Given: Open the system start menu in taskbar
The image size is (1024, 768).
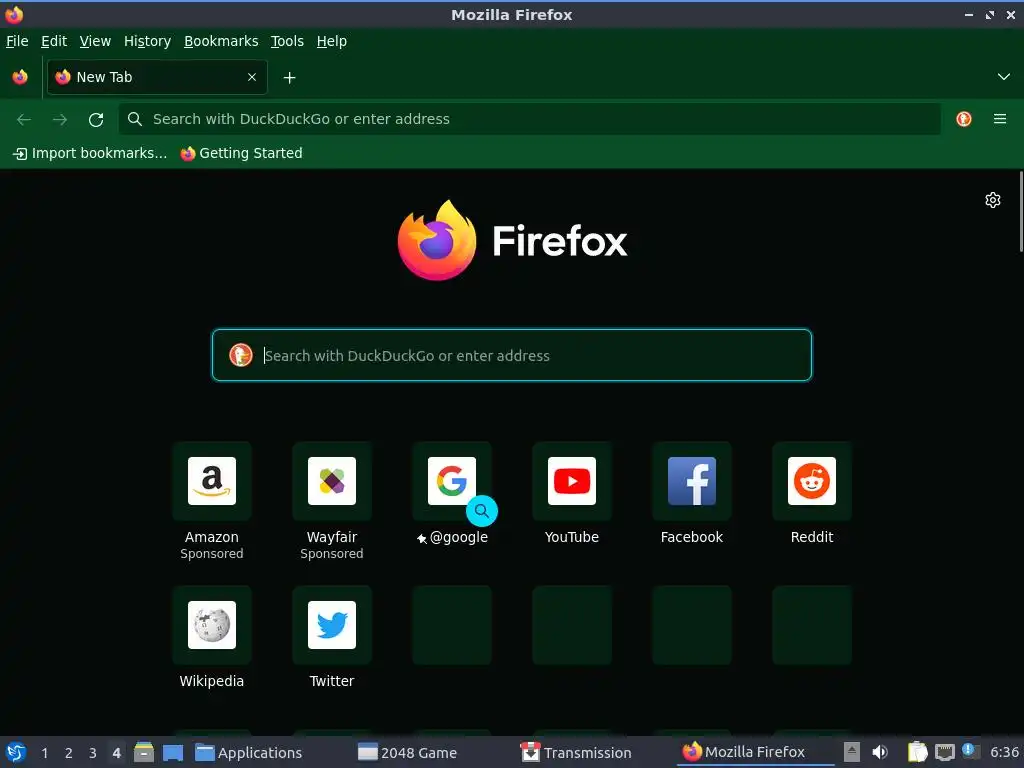Looking at the screenshot, I should point(16,752).
